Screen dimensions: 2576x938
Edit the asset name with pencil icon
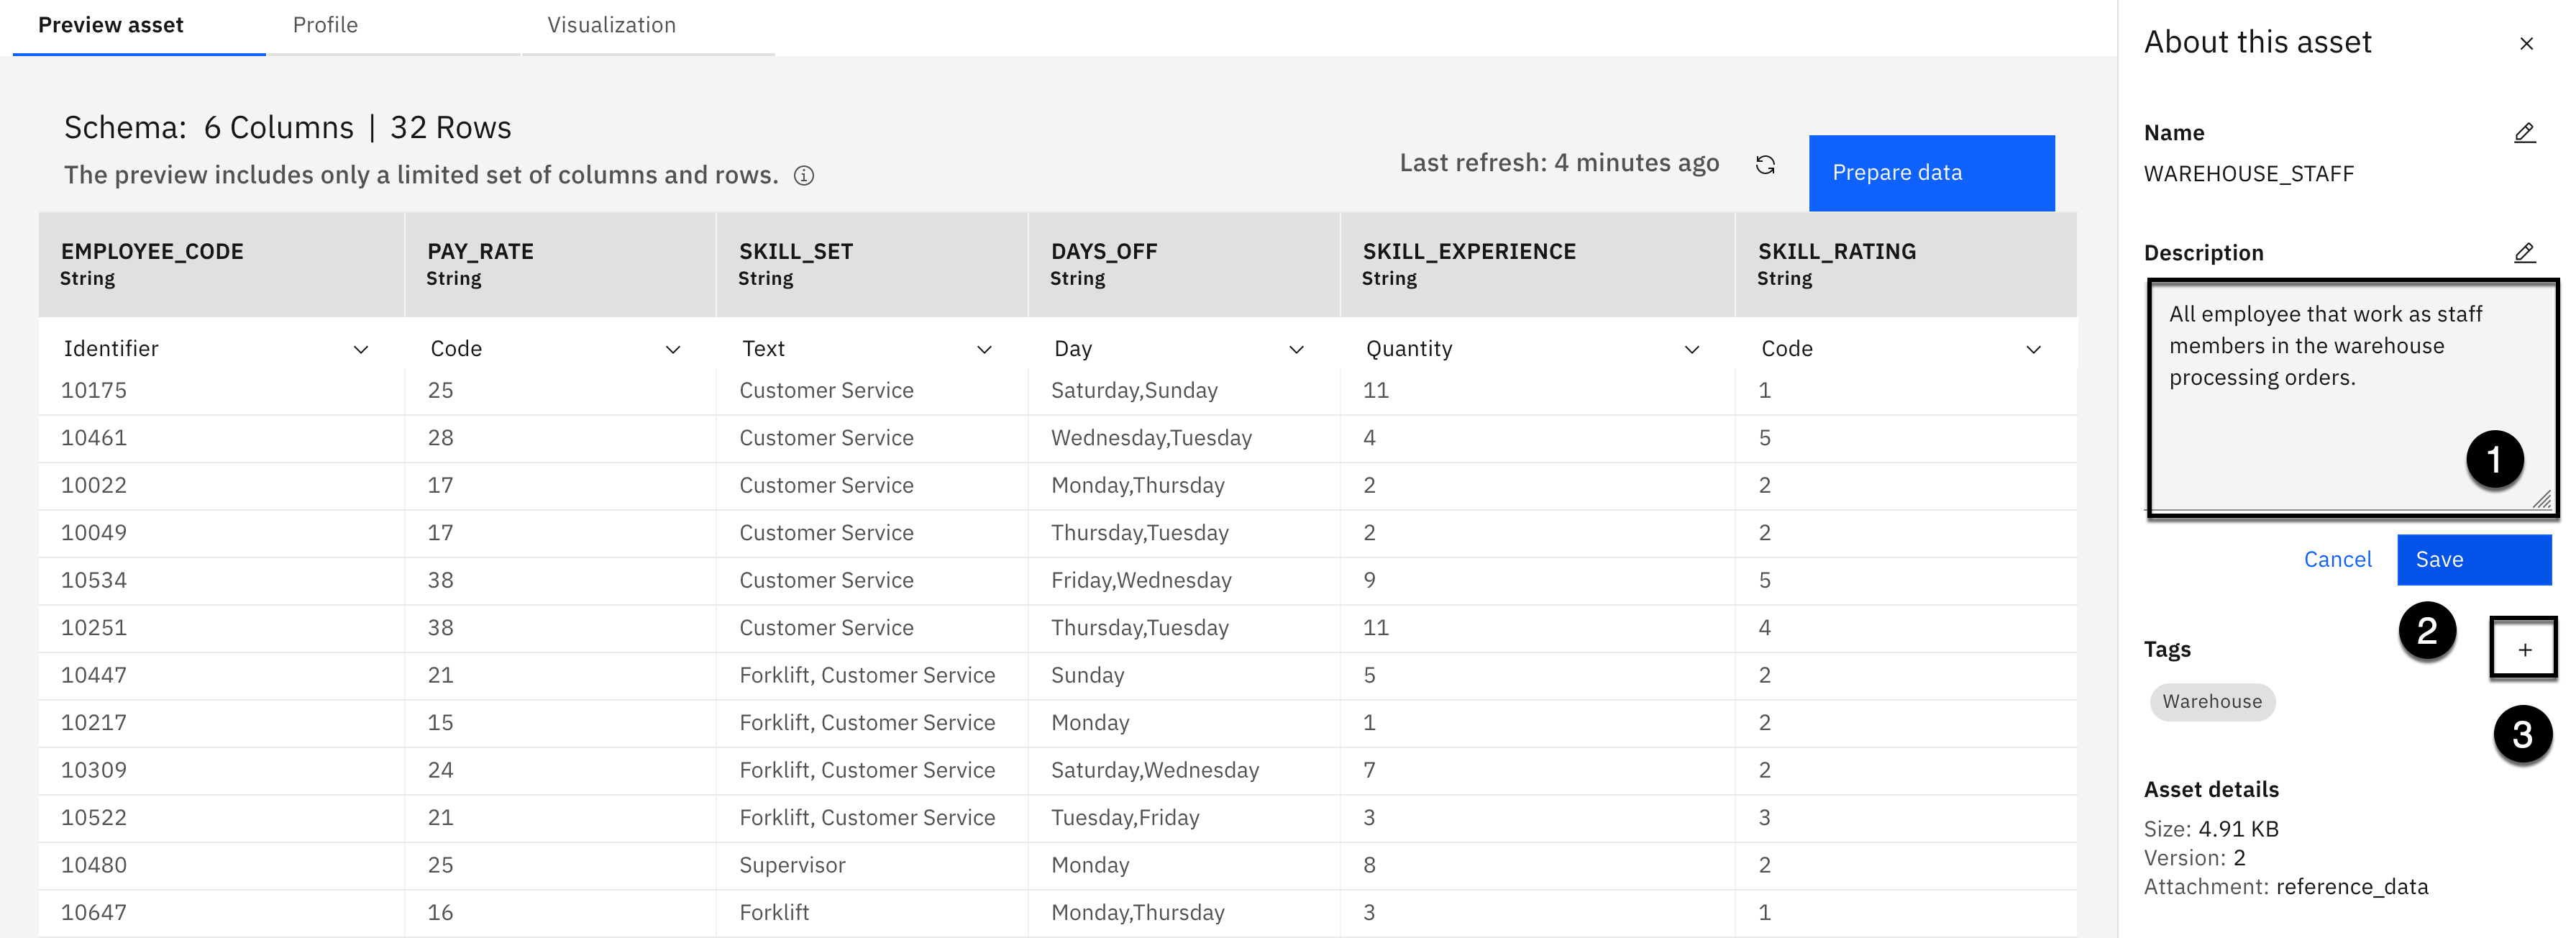click(x=2524, y=133)
